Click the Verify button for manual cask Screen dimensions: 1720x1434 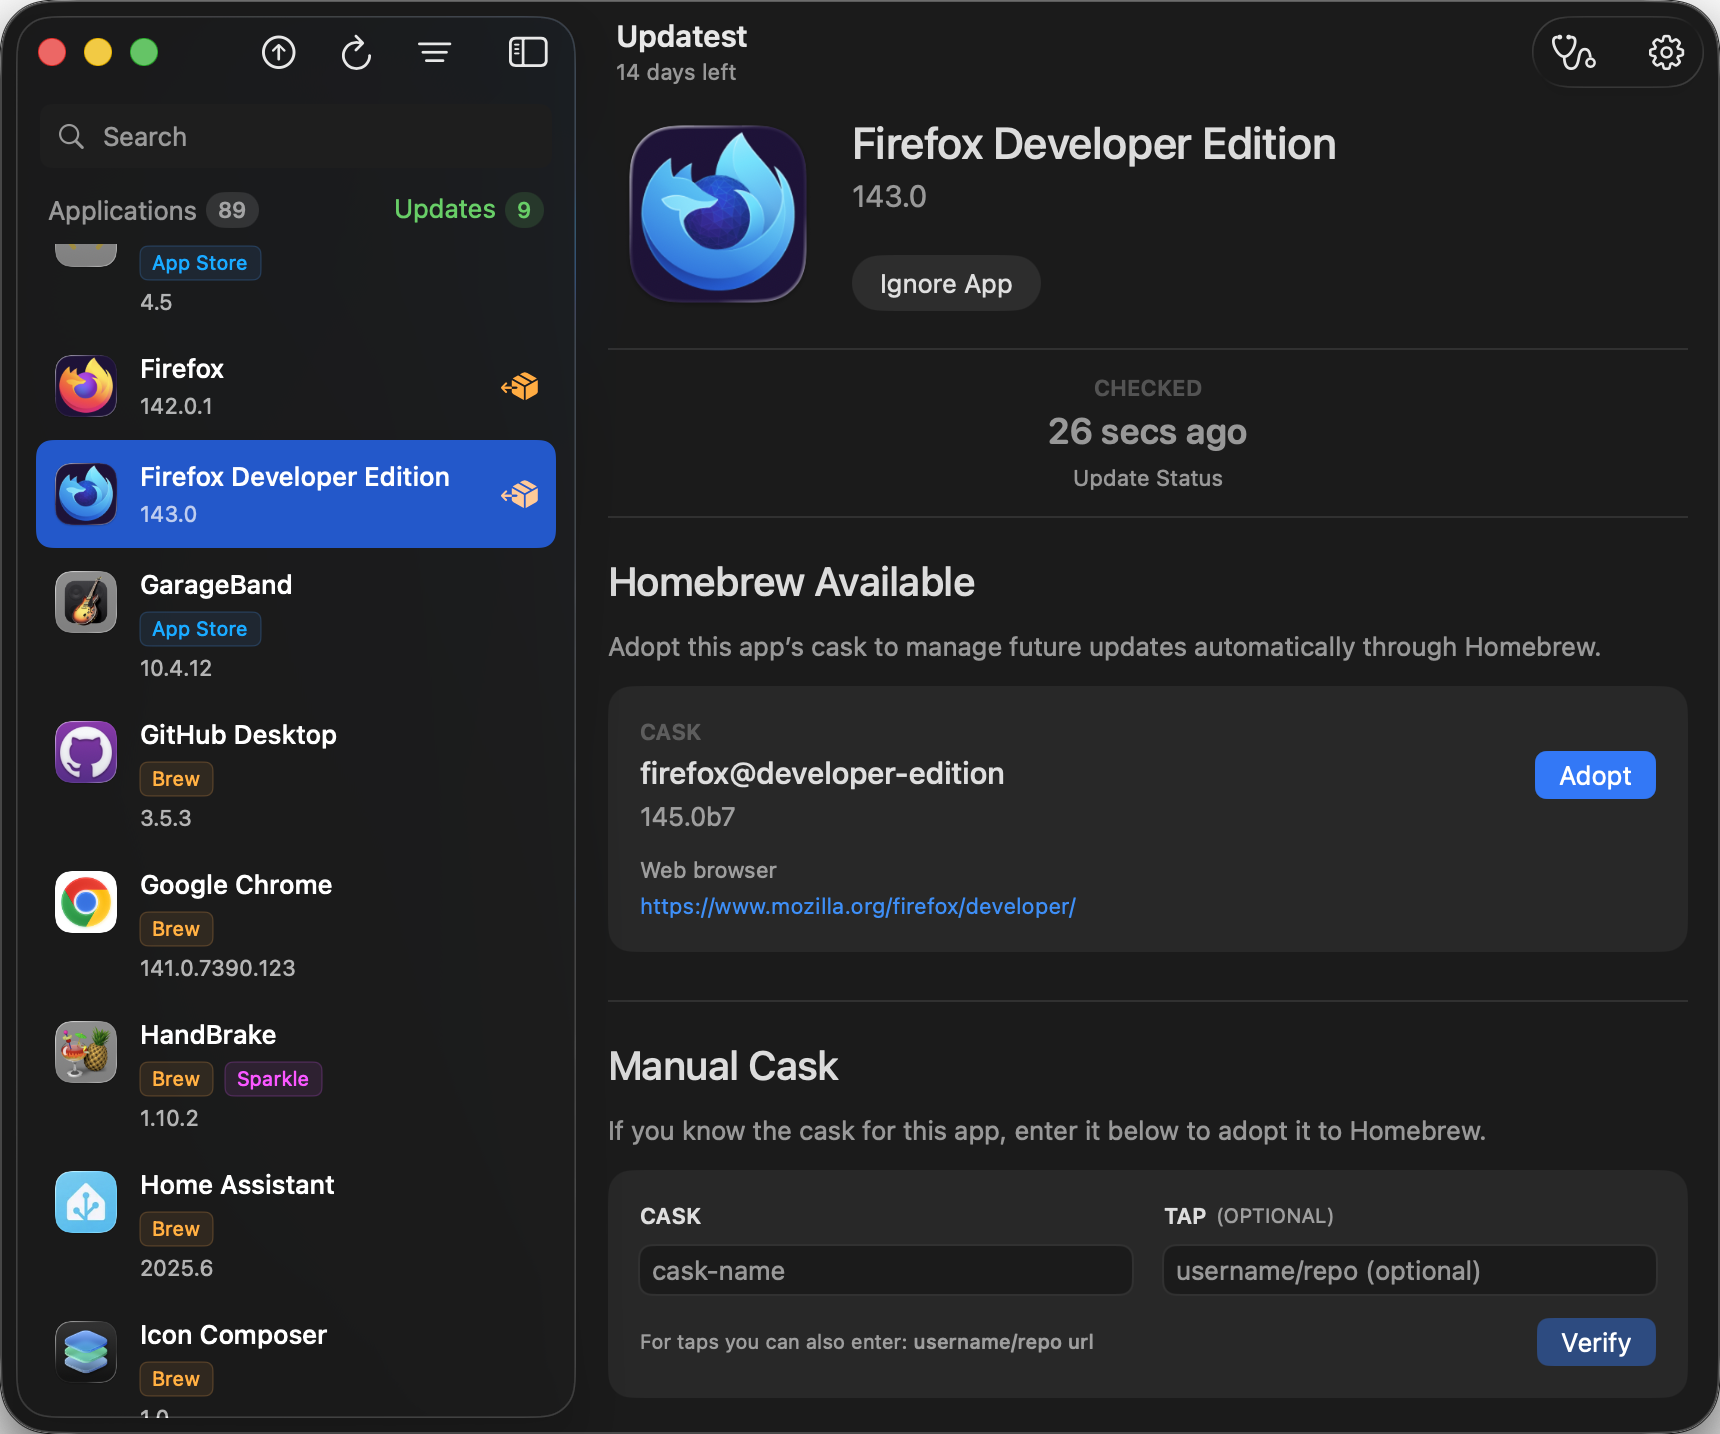1595,1342
